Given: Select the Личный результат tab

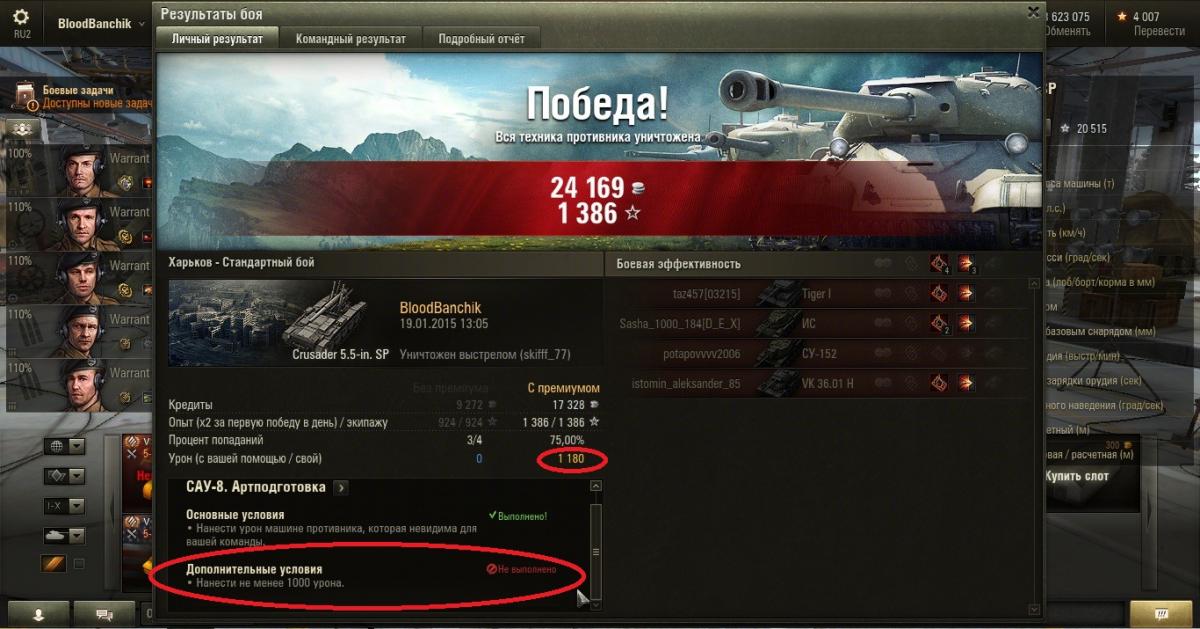Looking at the screenshot, I should [x=218, y=39].
